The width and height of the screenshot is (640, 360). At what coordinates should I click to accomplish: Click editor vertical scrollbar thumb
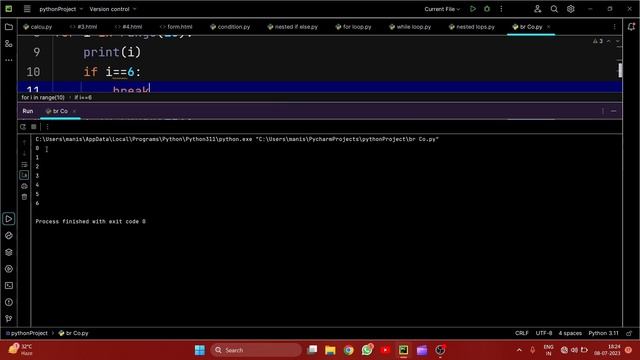[620, 70]
